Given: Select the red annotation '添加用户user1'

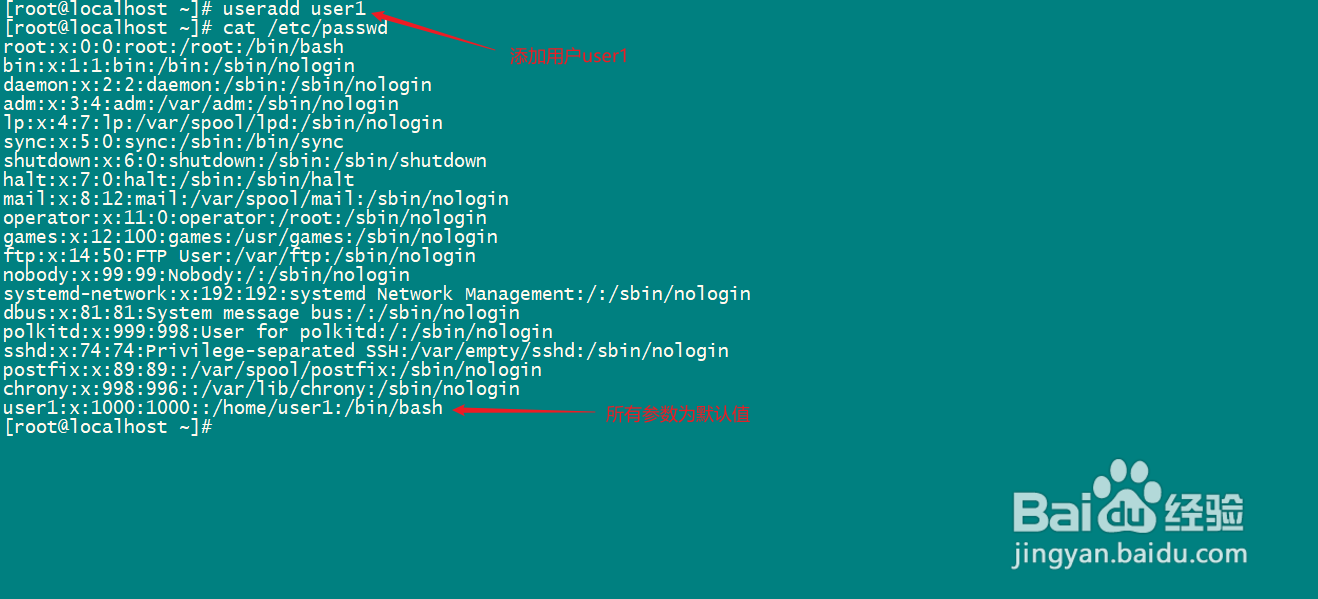Looking at the screenshot, I should pos(568,57).
